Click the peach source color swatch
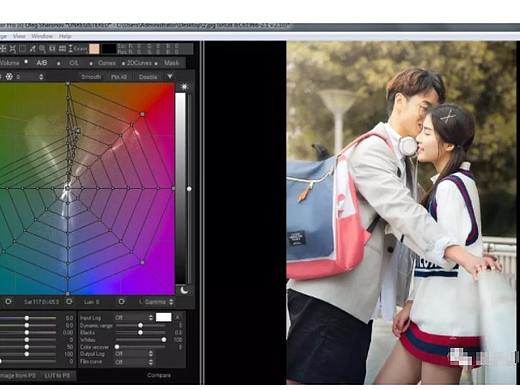Screen dimensions: 520x390 (94, 49)
